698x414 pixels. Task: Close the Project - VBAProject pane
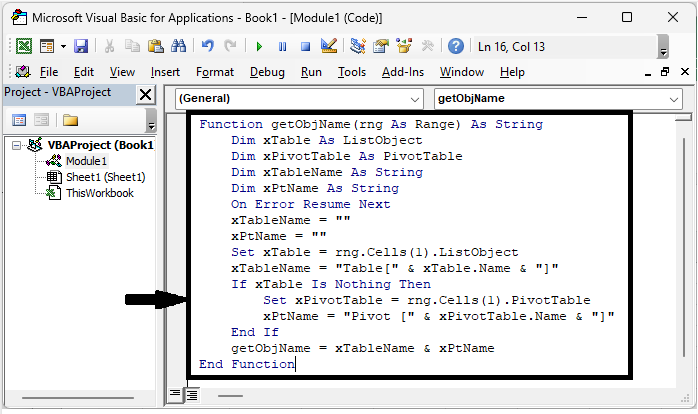(146, 94)
